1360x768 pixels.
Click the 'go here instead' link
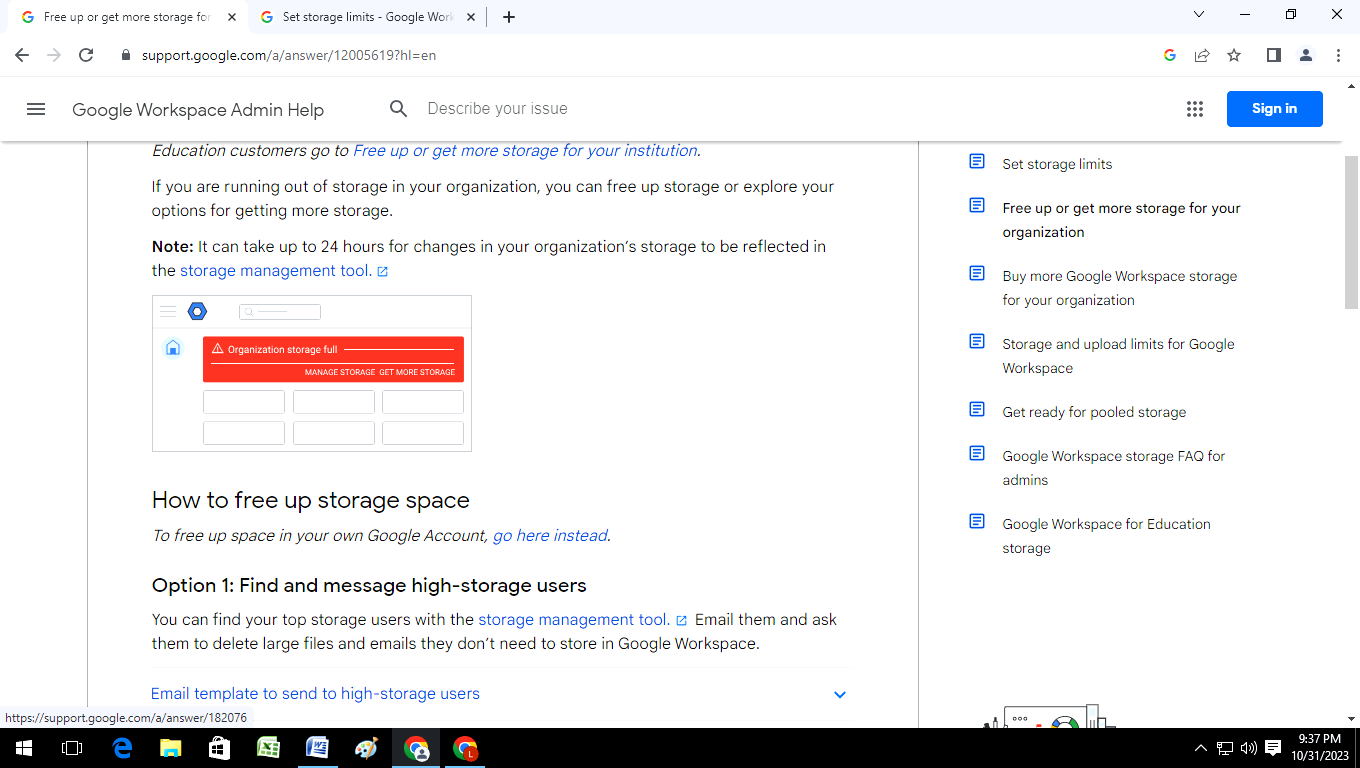coord(550,536)
